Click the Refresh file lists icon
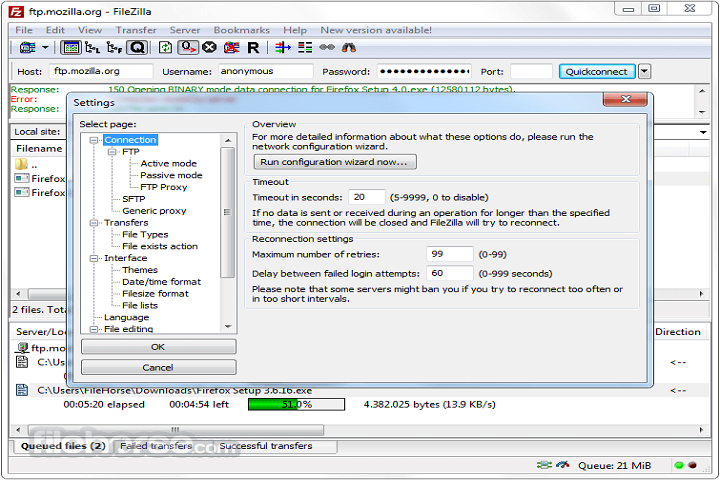This screenshot has width=720, height=480. 165,47
